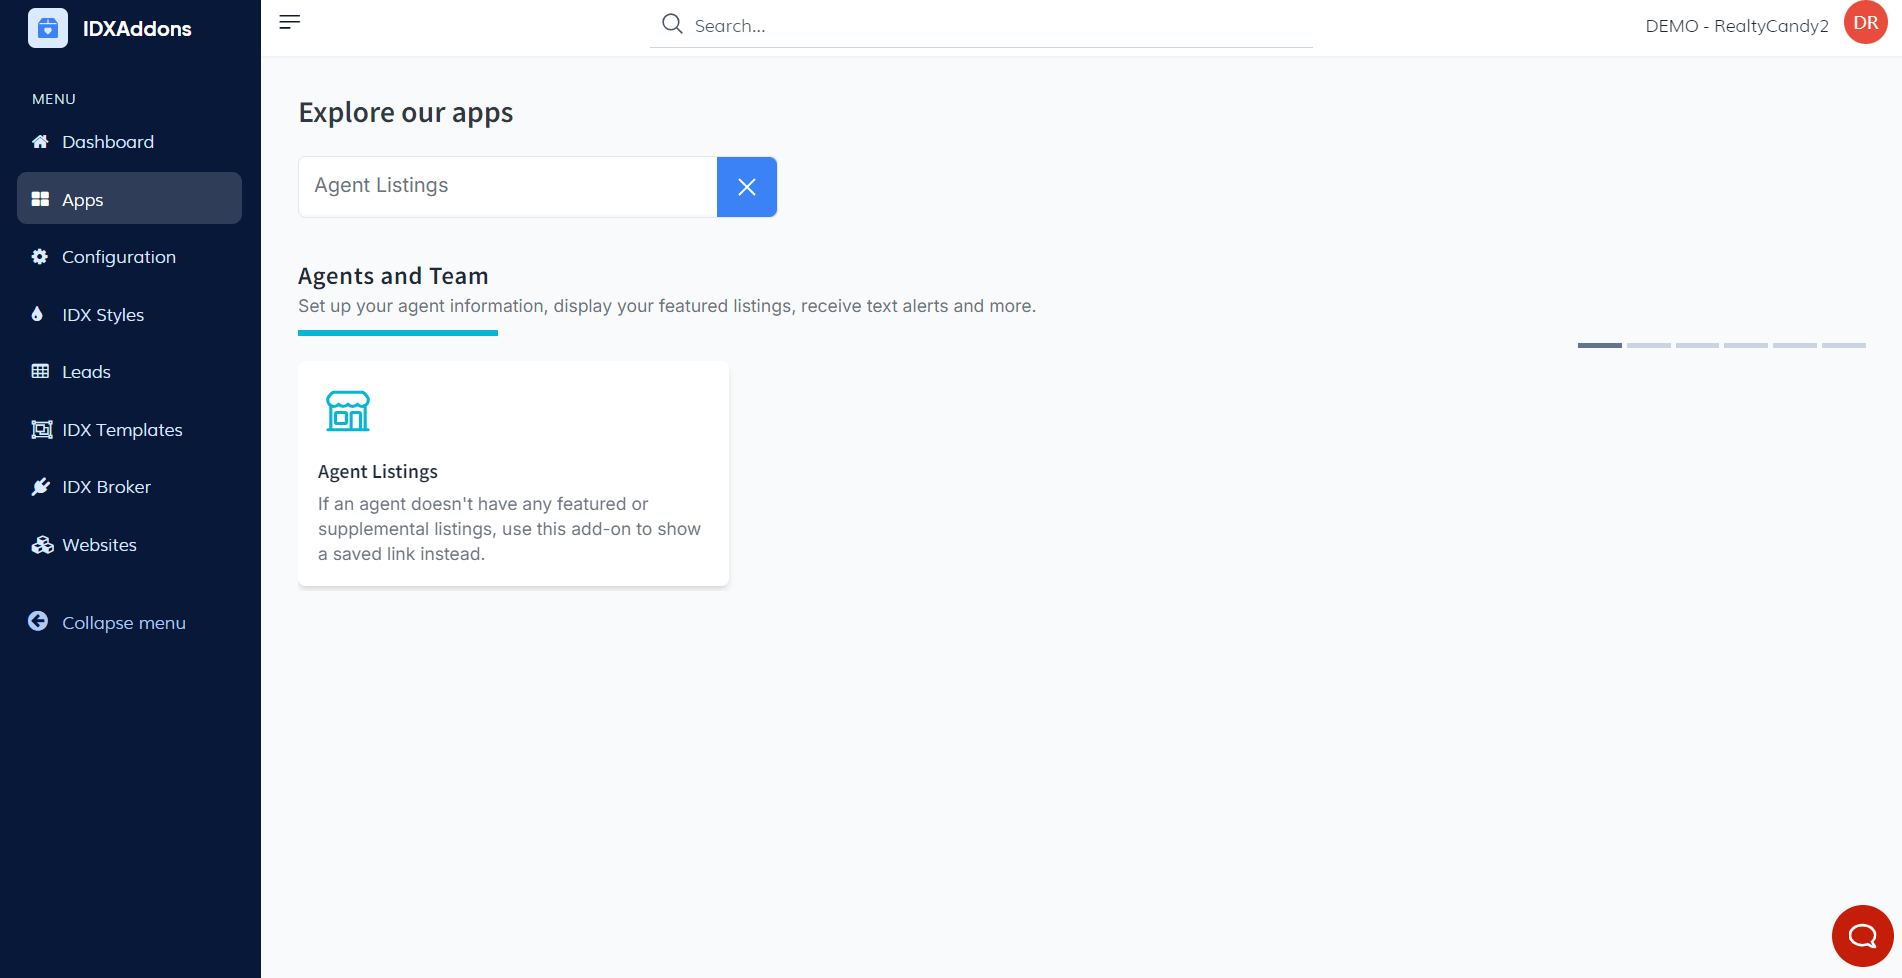
Task: Click the Websites cubes icon
Action: tap(42, 545)
